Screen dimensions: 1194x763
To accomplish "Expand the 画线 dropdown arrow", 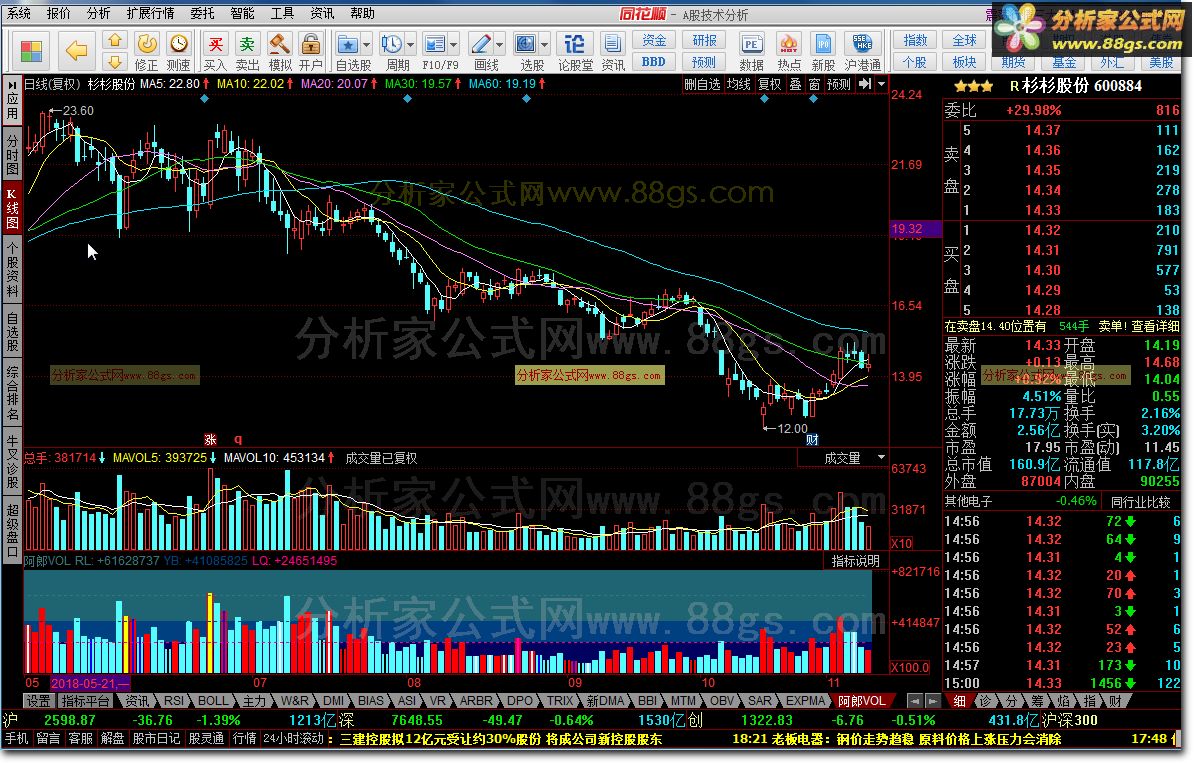I will (500, 44).
